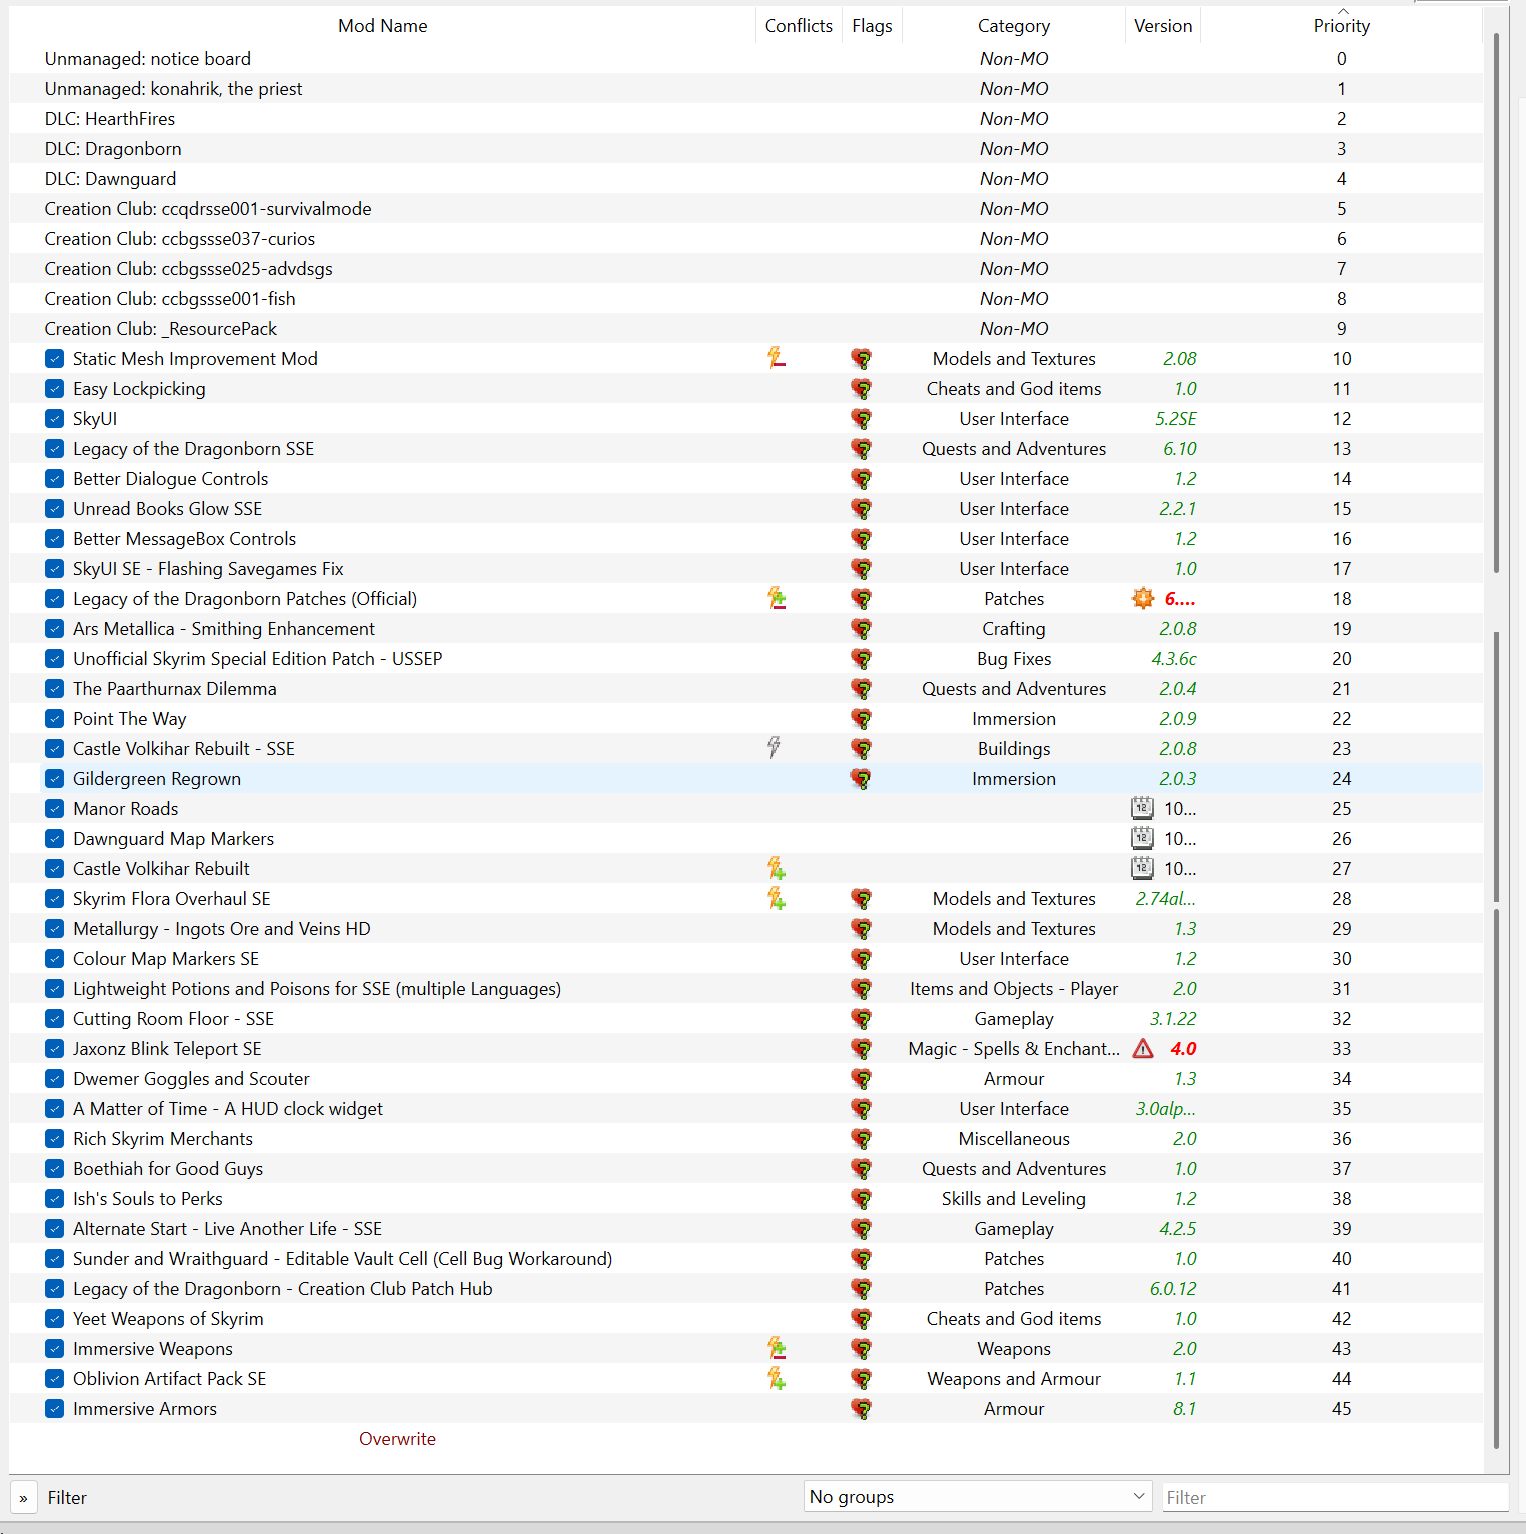Open the No groups dropdown
1526x1534 pixels.
click(977, 1496)
